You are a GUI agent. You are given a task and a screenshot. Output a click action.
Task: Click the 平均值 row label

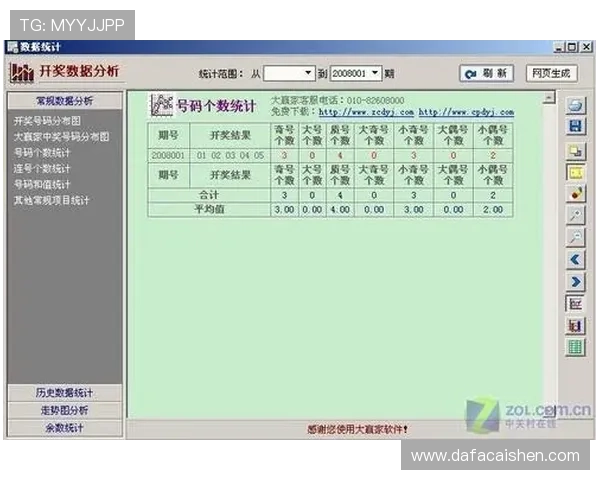(209, 209)
